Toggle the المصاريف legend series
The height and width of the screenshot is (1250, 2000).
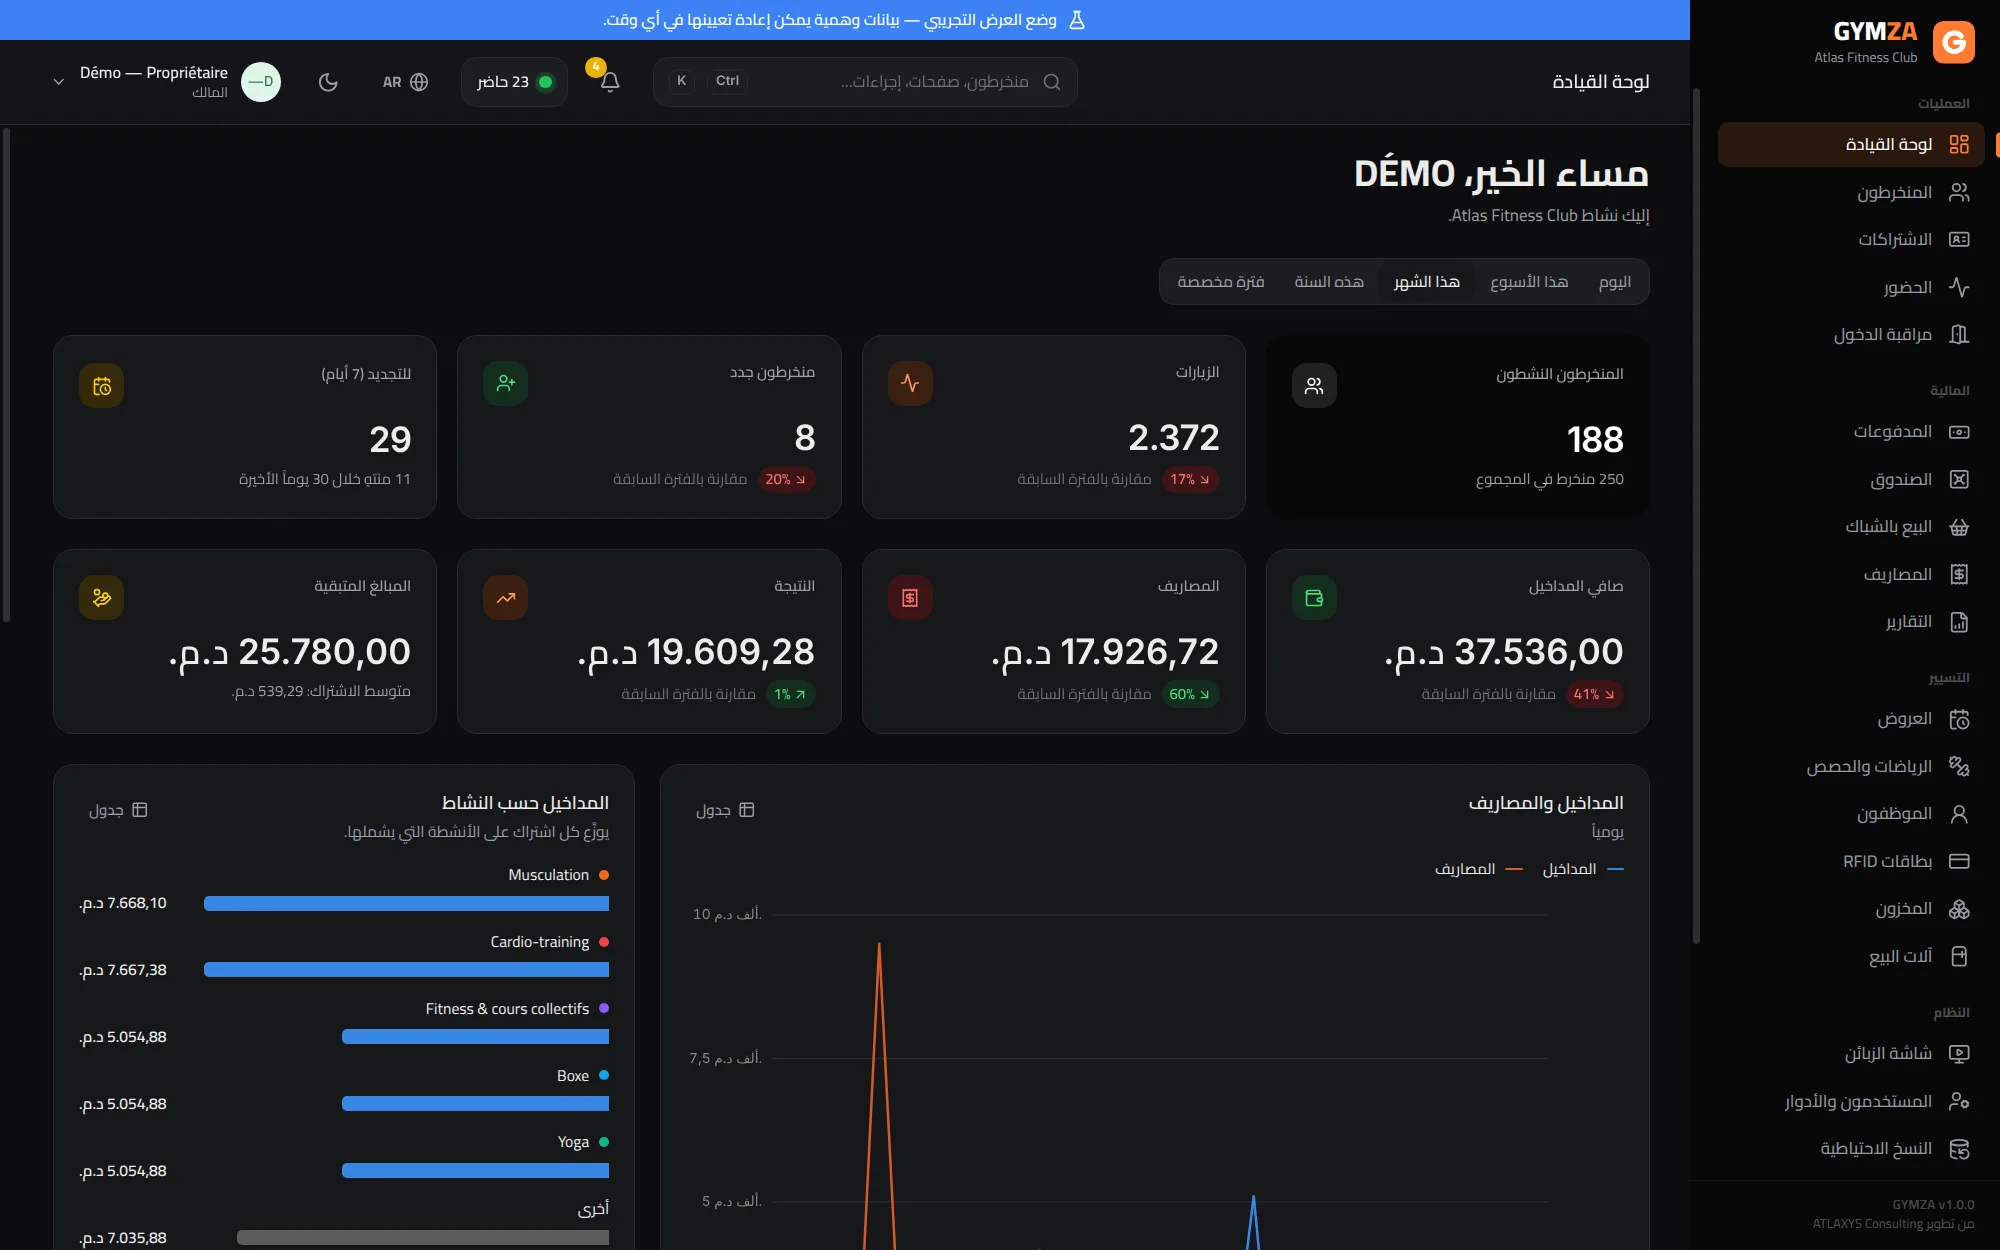(1479, 869)
